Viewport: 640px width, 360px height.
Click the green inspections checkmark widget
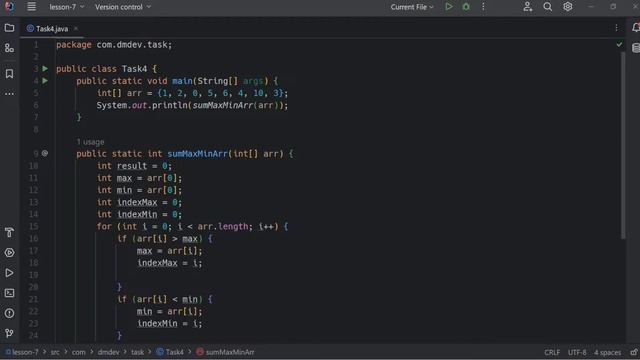pyautogui.click(x=619, y=44)
